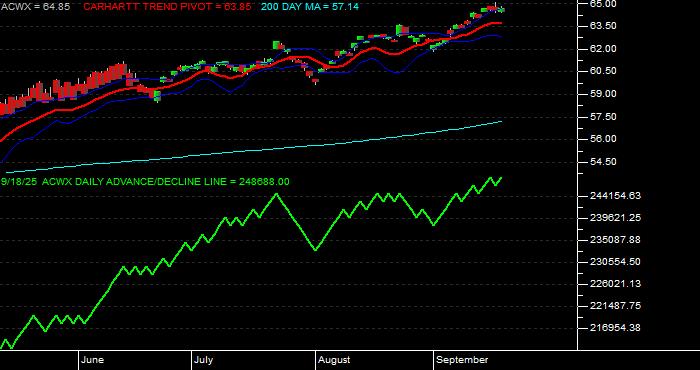
Task: Click the 59.00 price axis label
Action: click(602, 94)
